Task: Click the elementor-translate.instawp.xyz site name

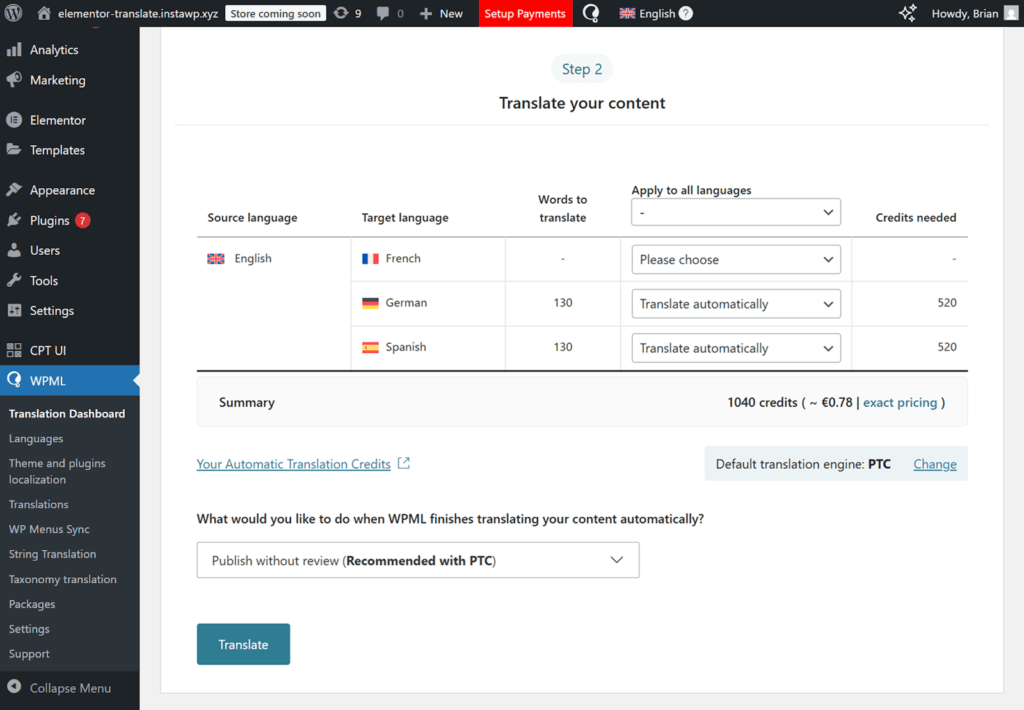Action: coord(138,13)
